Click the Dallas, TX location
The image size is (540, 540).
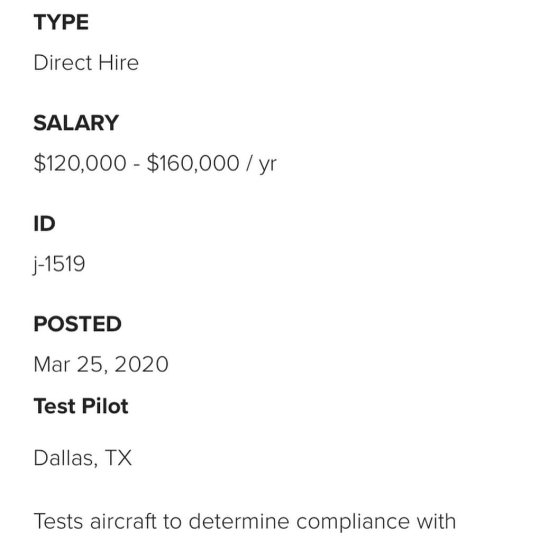83,458
